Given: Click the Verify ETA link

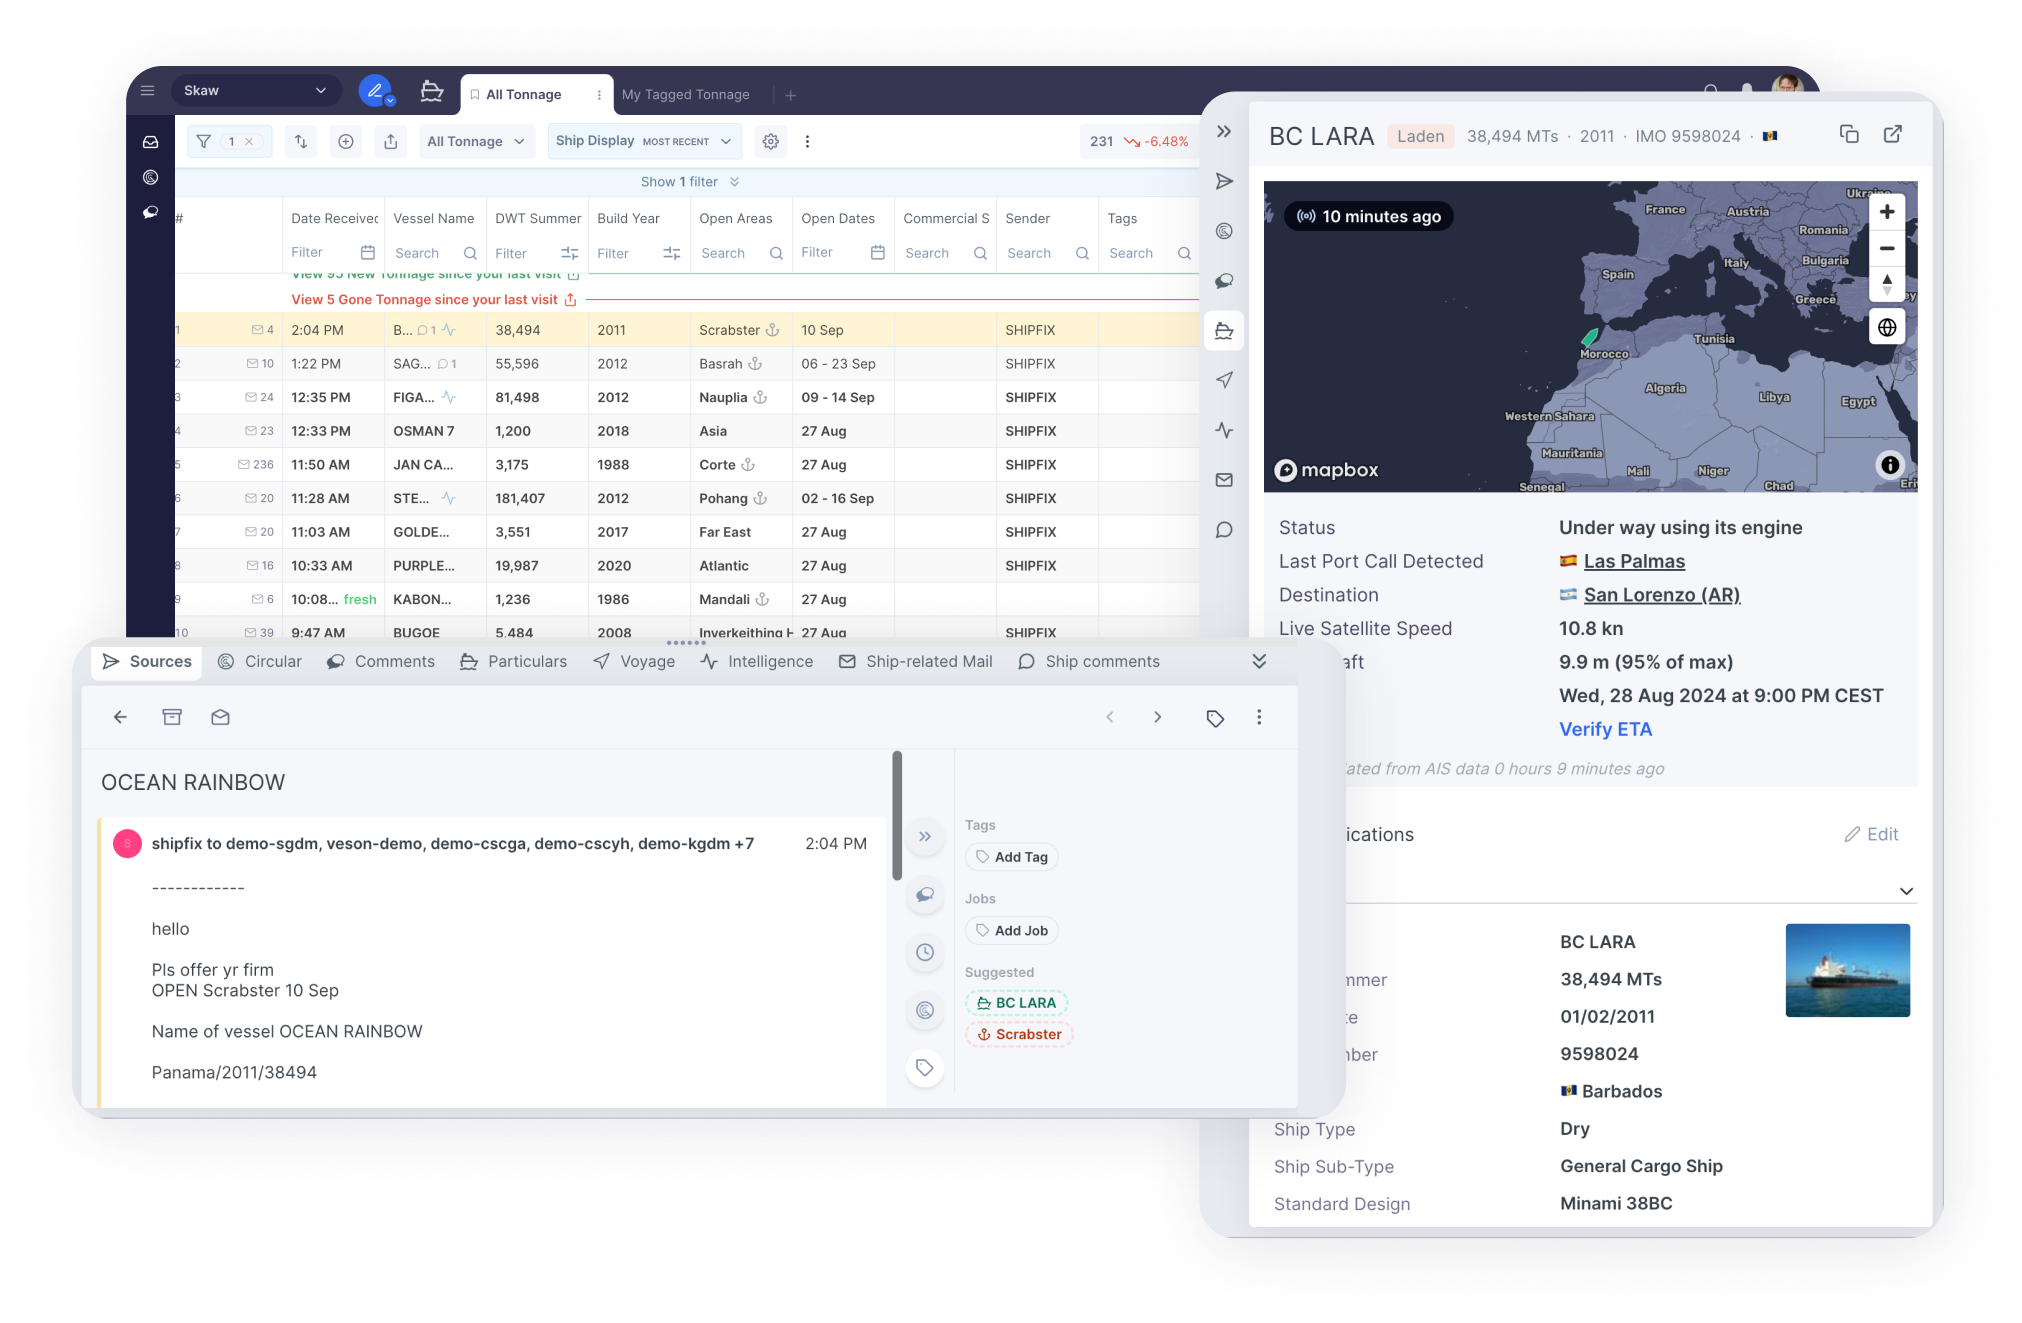Looking at the screenshot, I should click(1605, 729).
